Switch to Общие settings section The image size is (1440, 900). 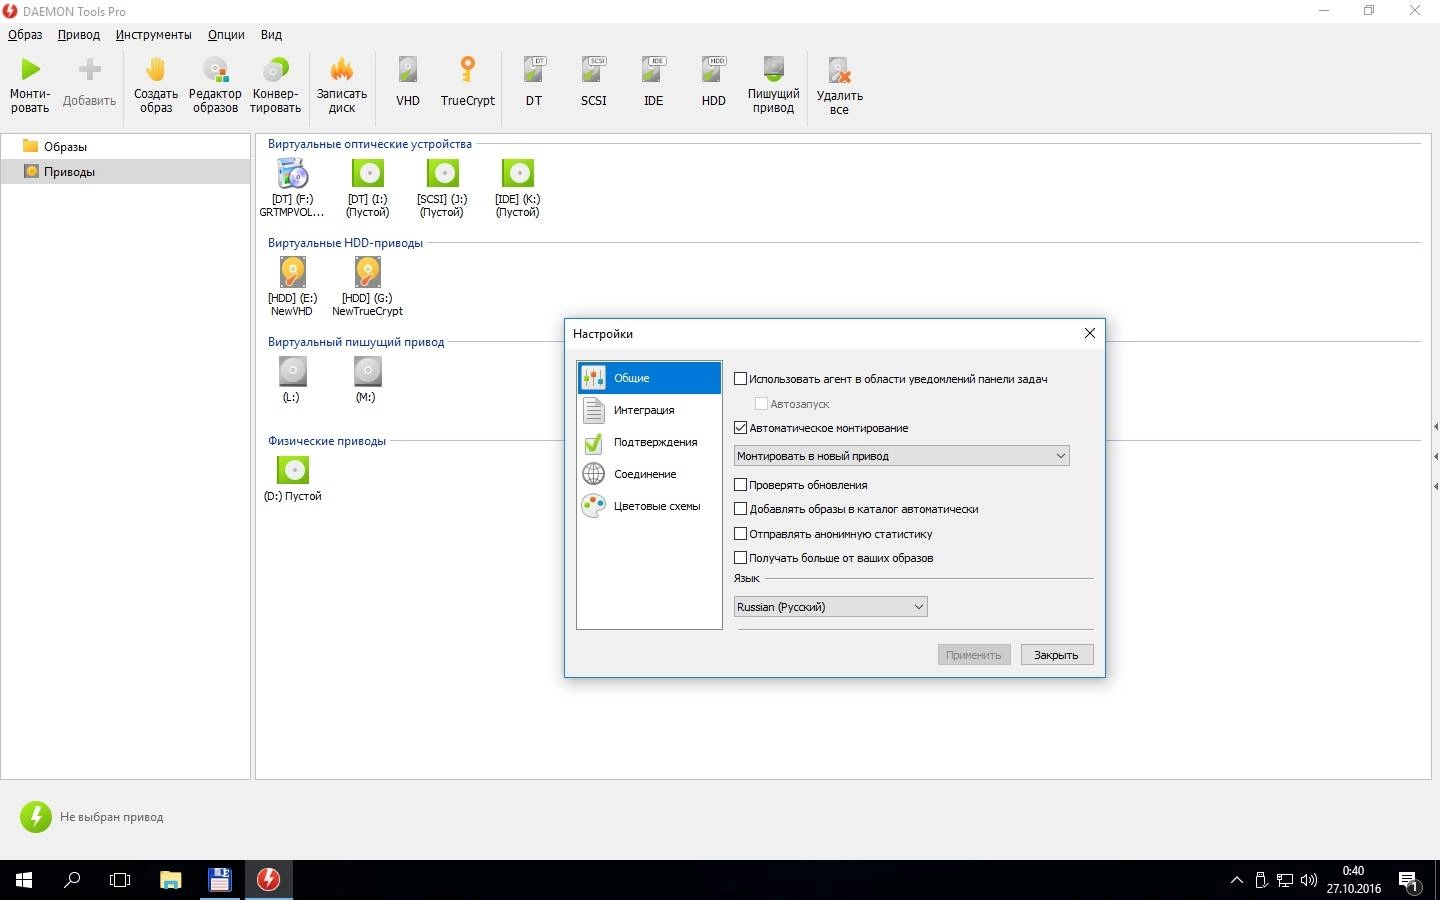pyautogui.click(x=649, y=378)
